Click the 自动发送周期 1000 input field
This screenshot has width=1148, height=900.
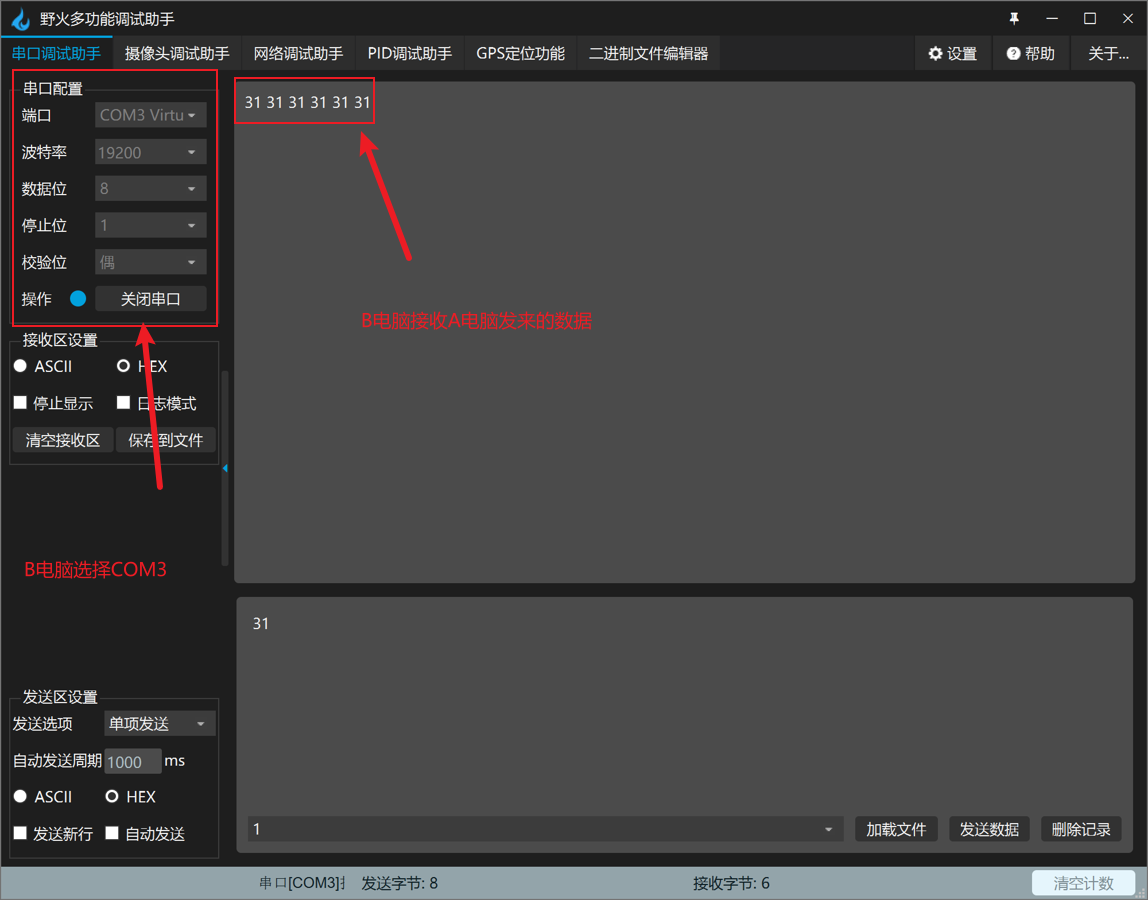pyautogui.click(x=133, y=762)
